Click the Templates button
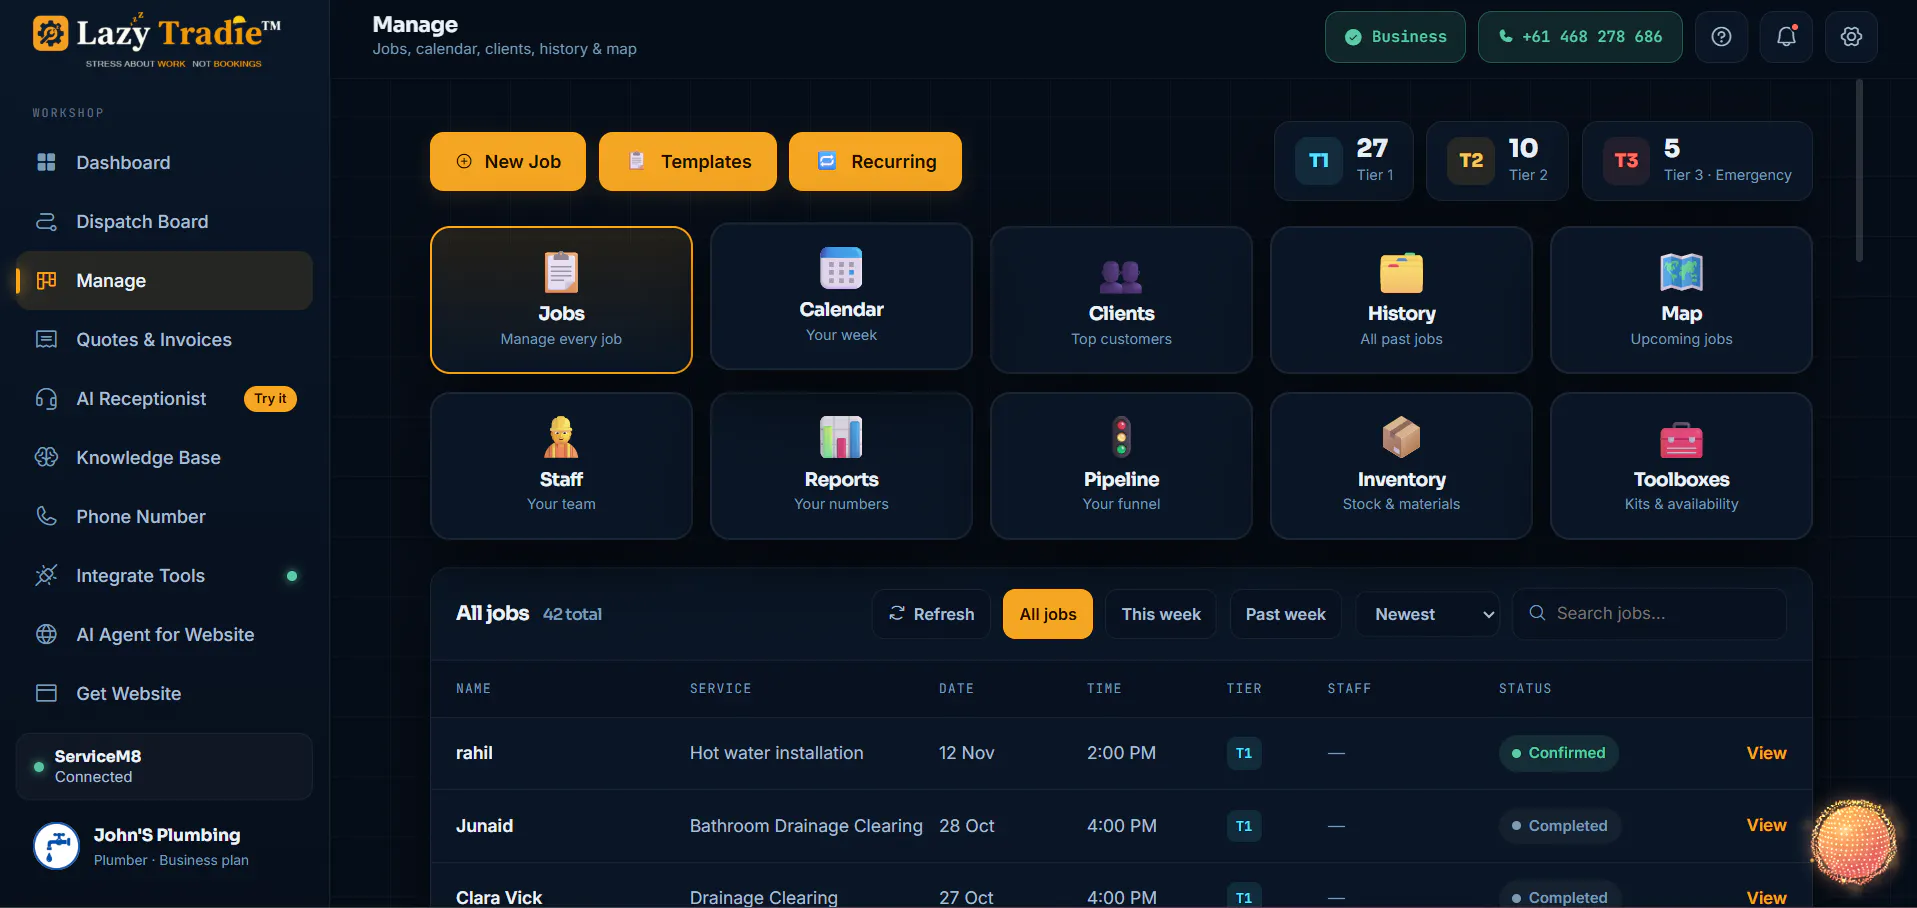This screenshot has height=908, width=1917. 688,161
